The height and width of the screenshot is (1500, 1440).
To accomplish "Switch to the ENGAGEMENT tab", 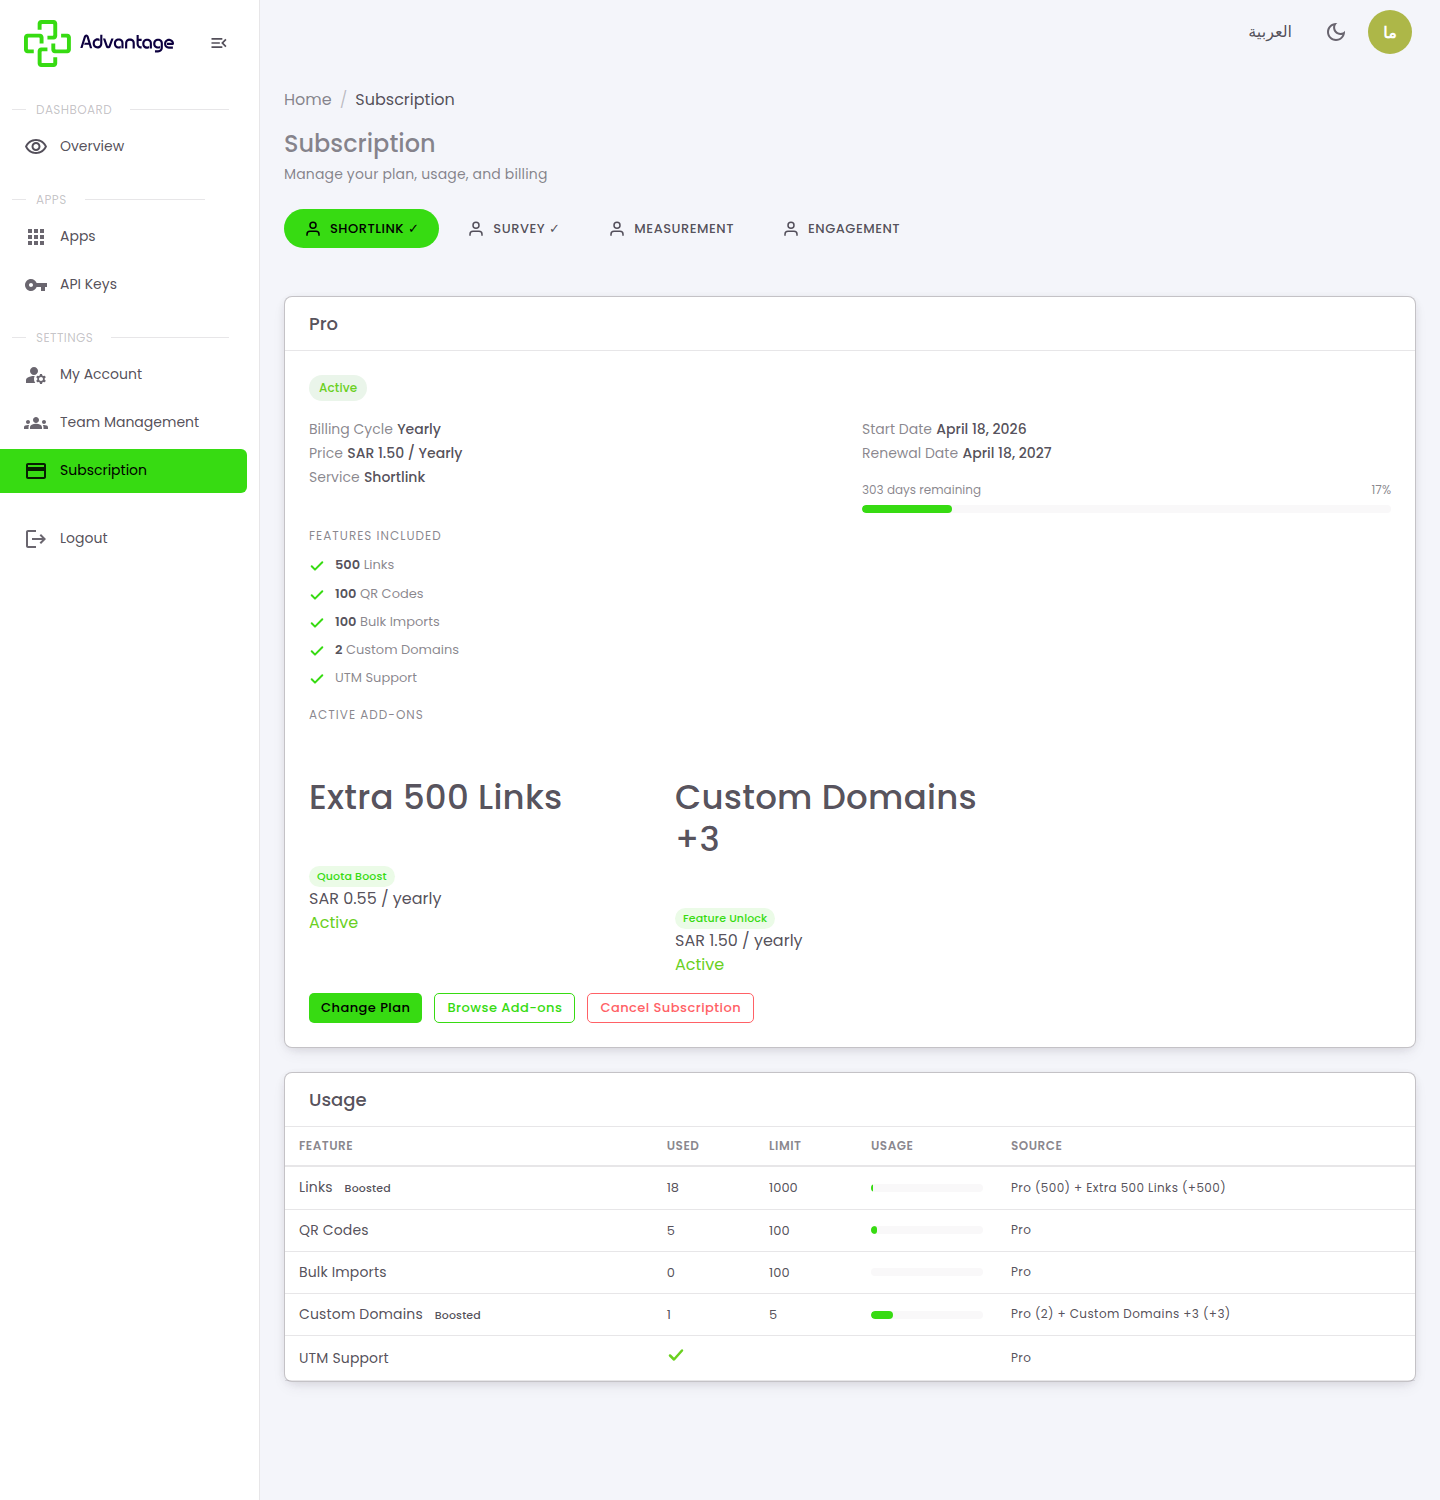I will point(841,229).
